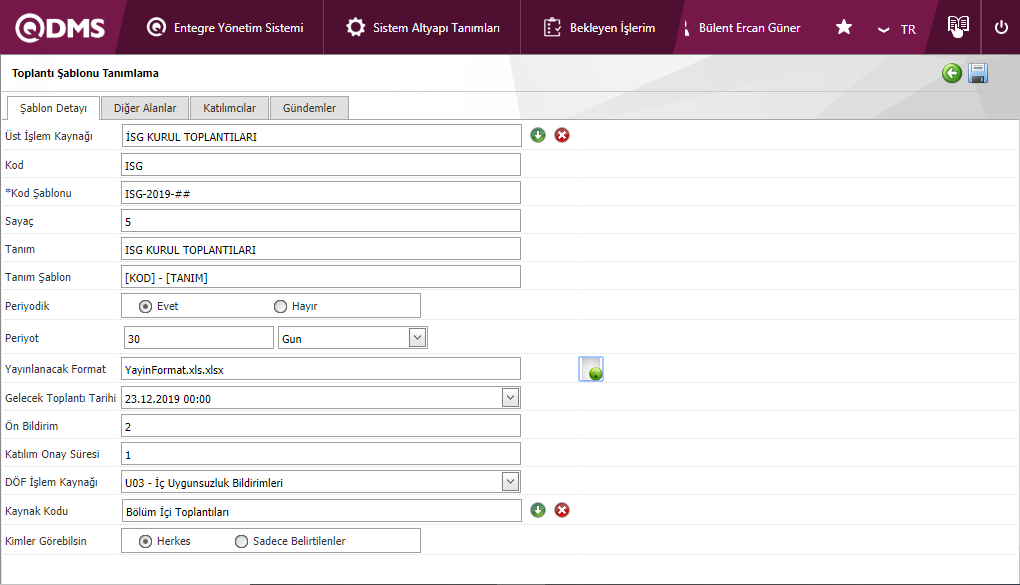This screenshot has height=585, width=1020.
Task: Expand the Gelecek Toplantı Tarihi date dropdown
Action: coord(510,398)
